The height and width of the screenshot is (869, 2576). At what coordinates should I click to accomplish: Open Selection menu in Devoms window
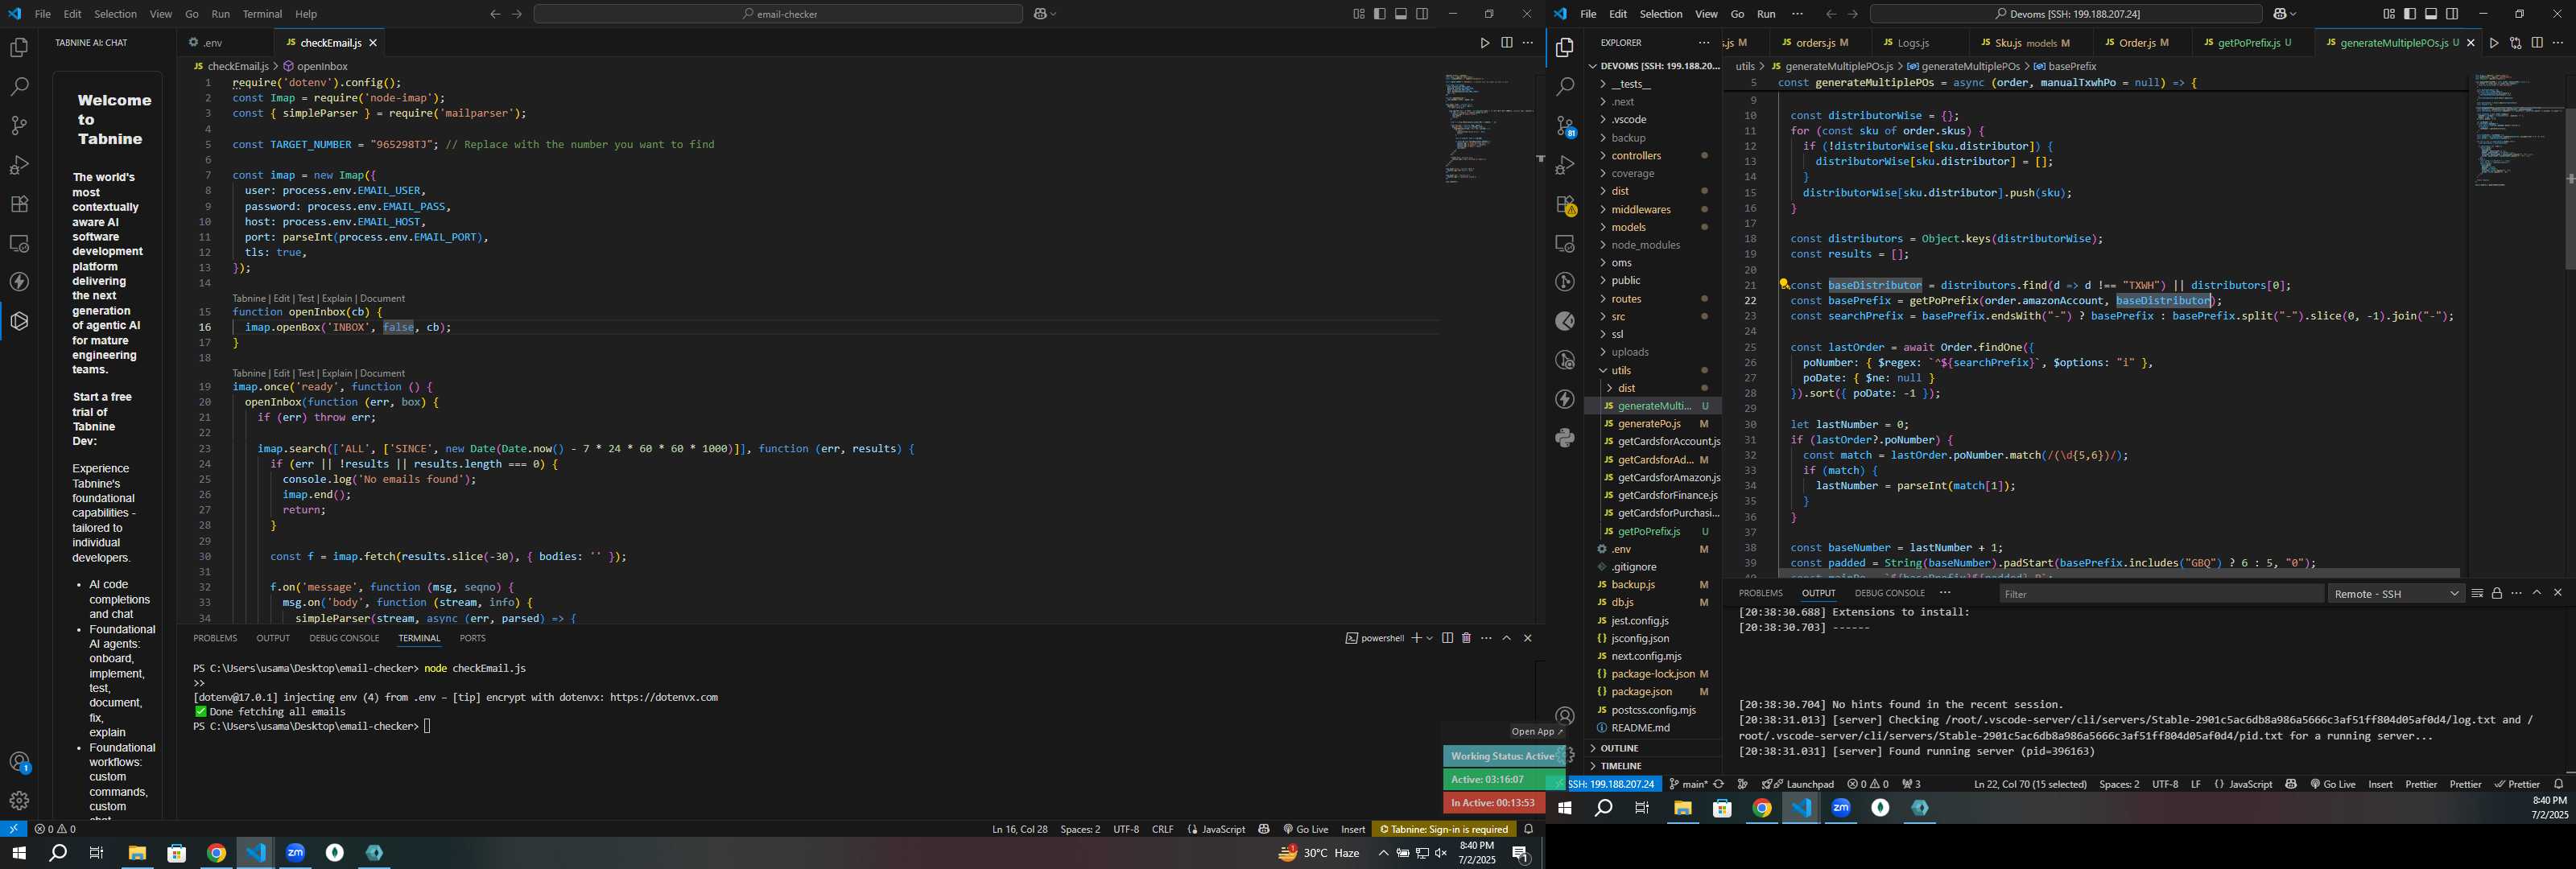pyautogui.click(x=1660, y=14)
